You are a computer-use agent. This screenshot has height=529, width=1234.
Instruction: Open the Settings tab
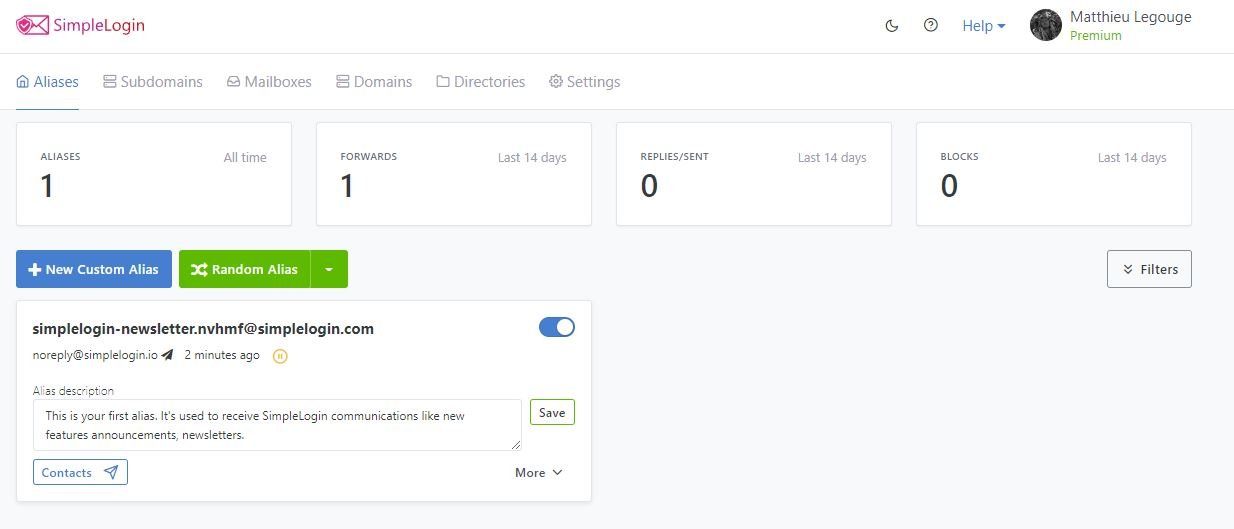click(x=585, y=82)
